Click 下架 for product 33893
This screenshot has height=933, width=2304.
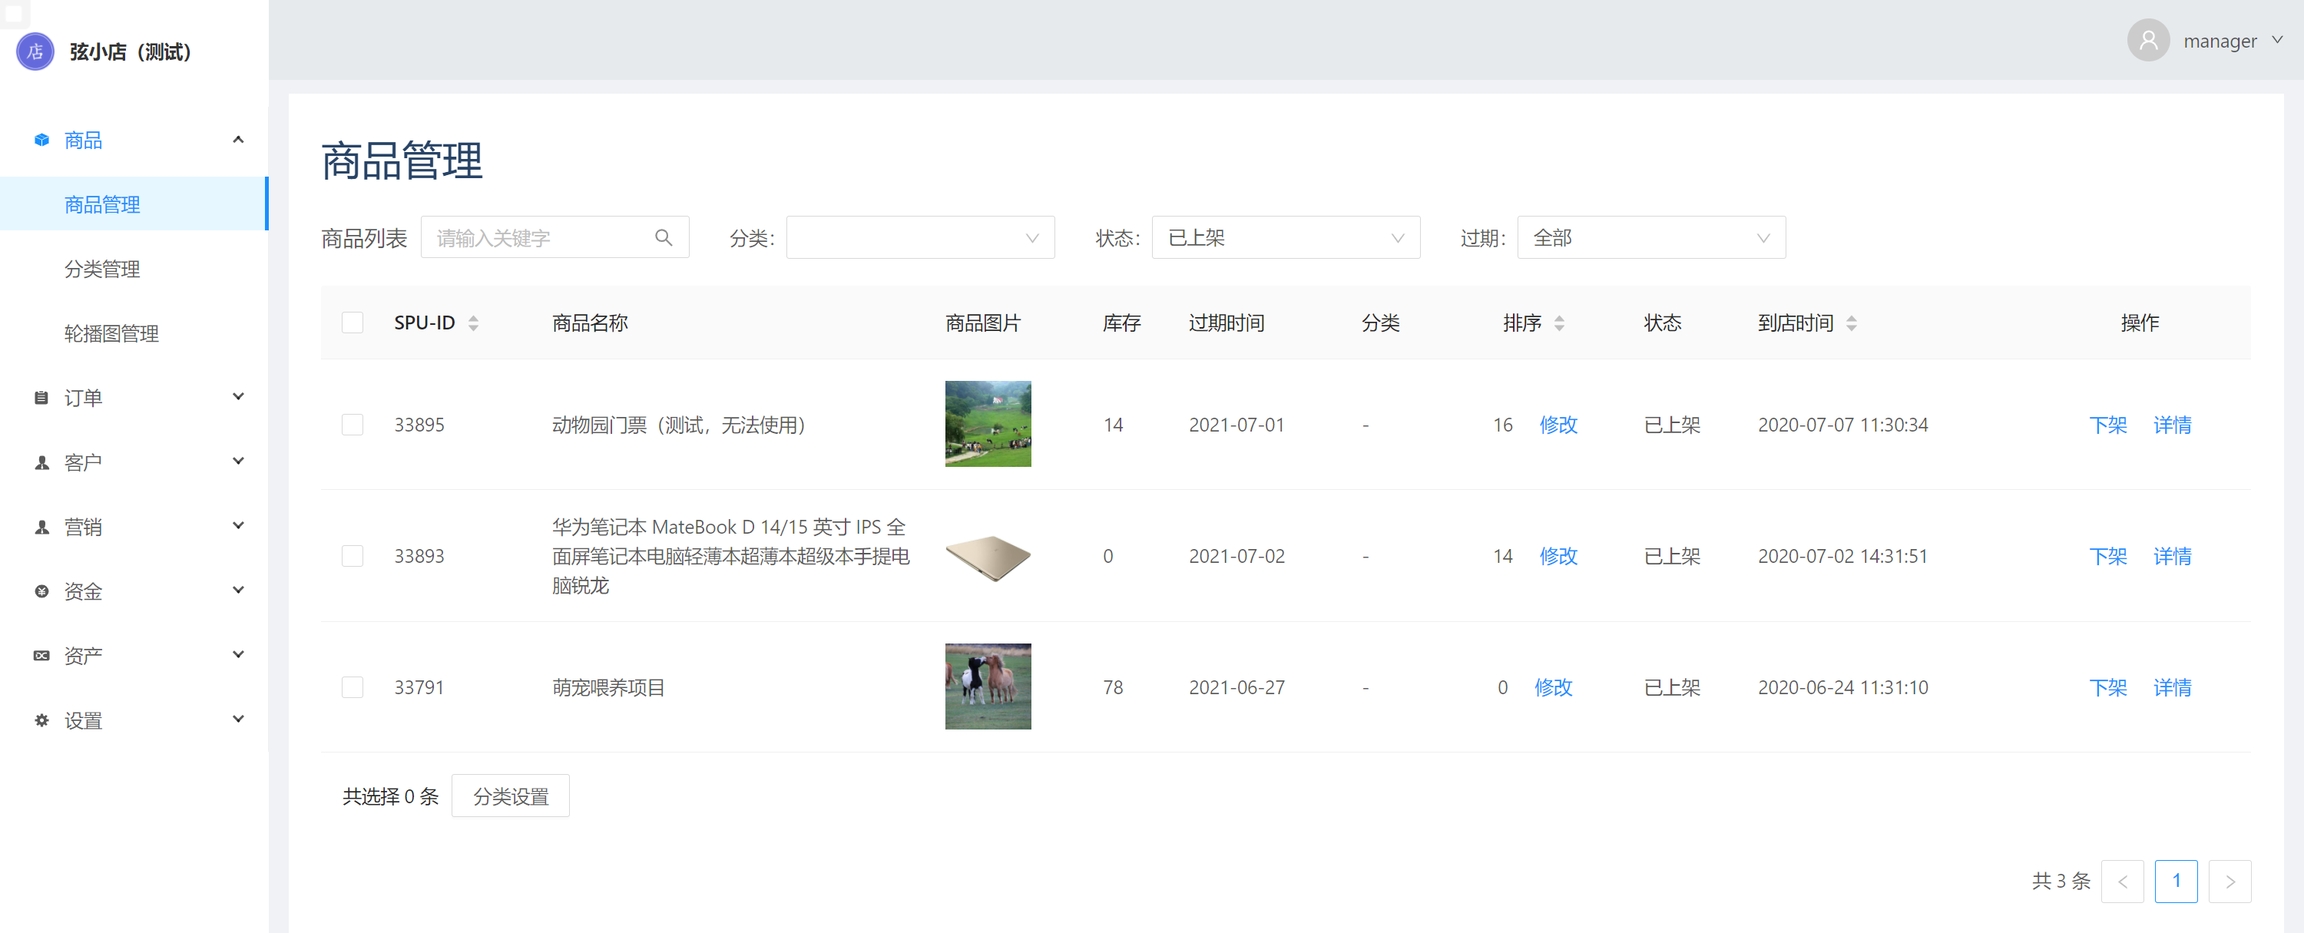pyautogui.click(x=2107, y=556)
